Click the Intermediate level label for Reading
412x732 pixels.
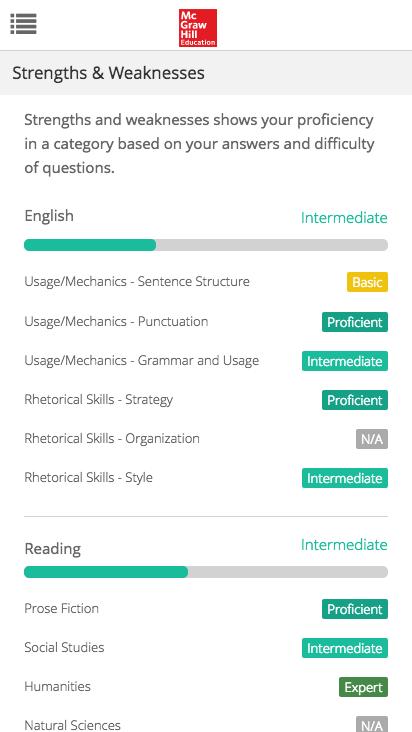[x=344, y=544]
